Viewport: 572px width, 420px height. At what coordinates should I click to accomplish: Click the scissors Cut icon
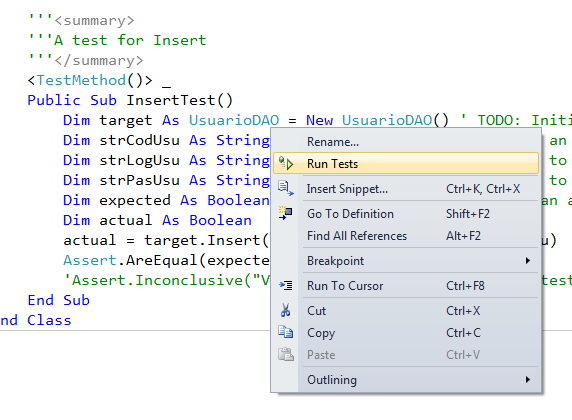286,310
